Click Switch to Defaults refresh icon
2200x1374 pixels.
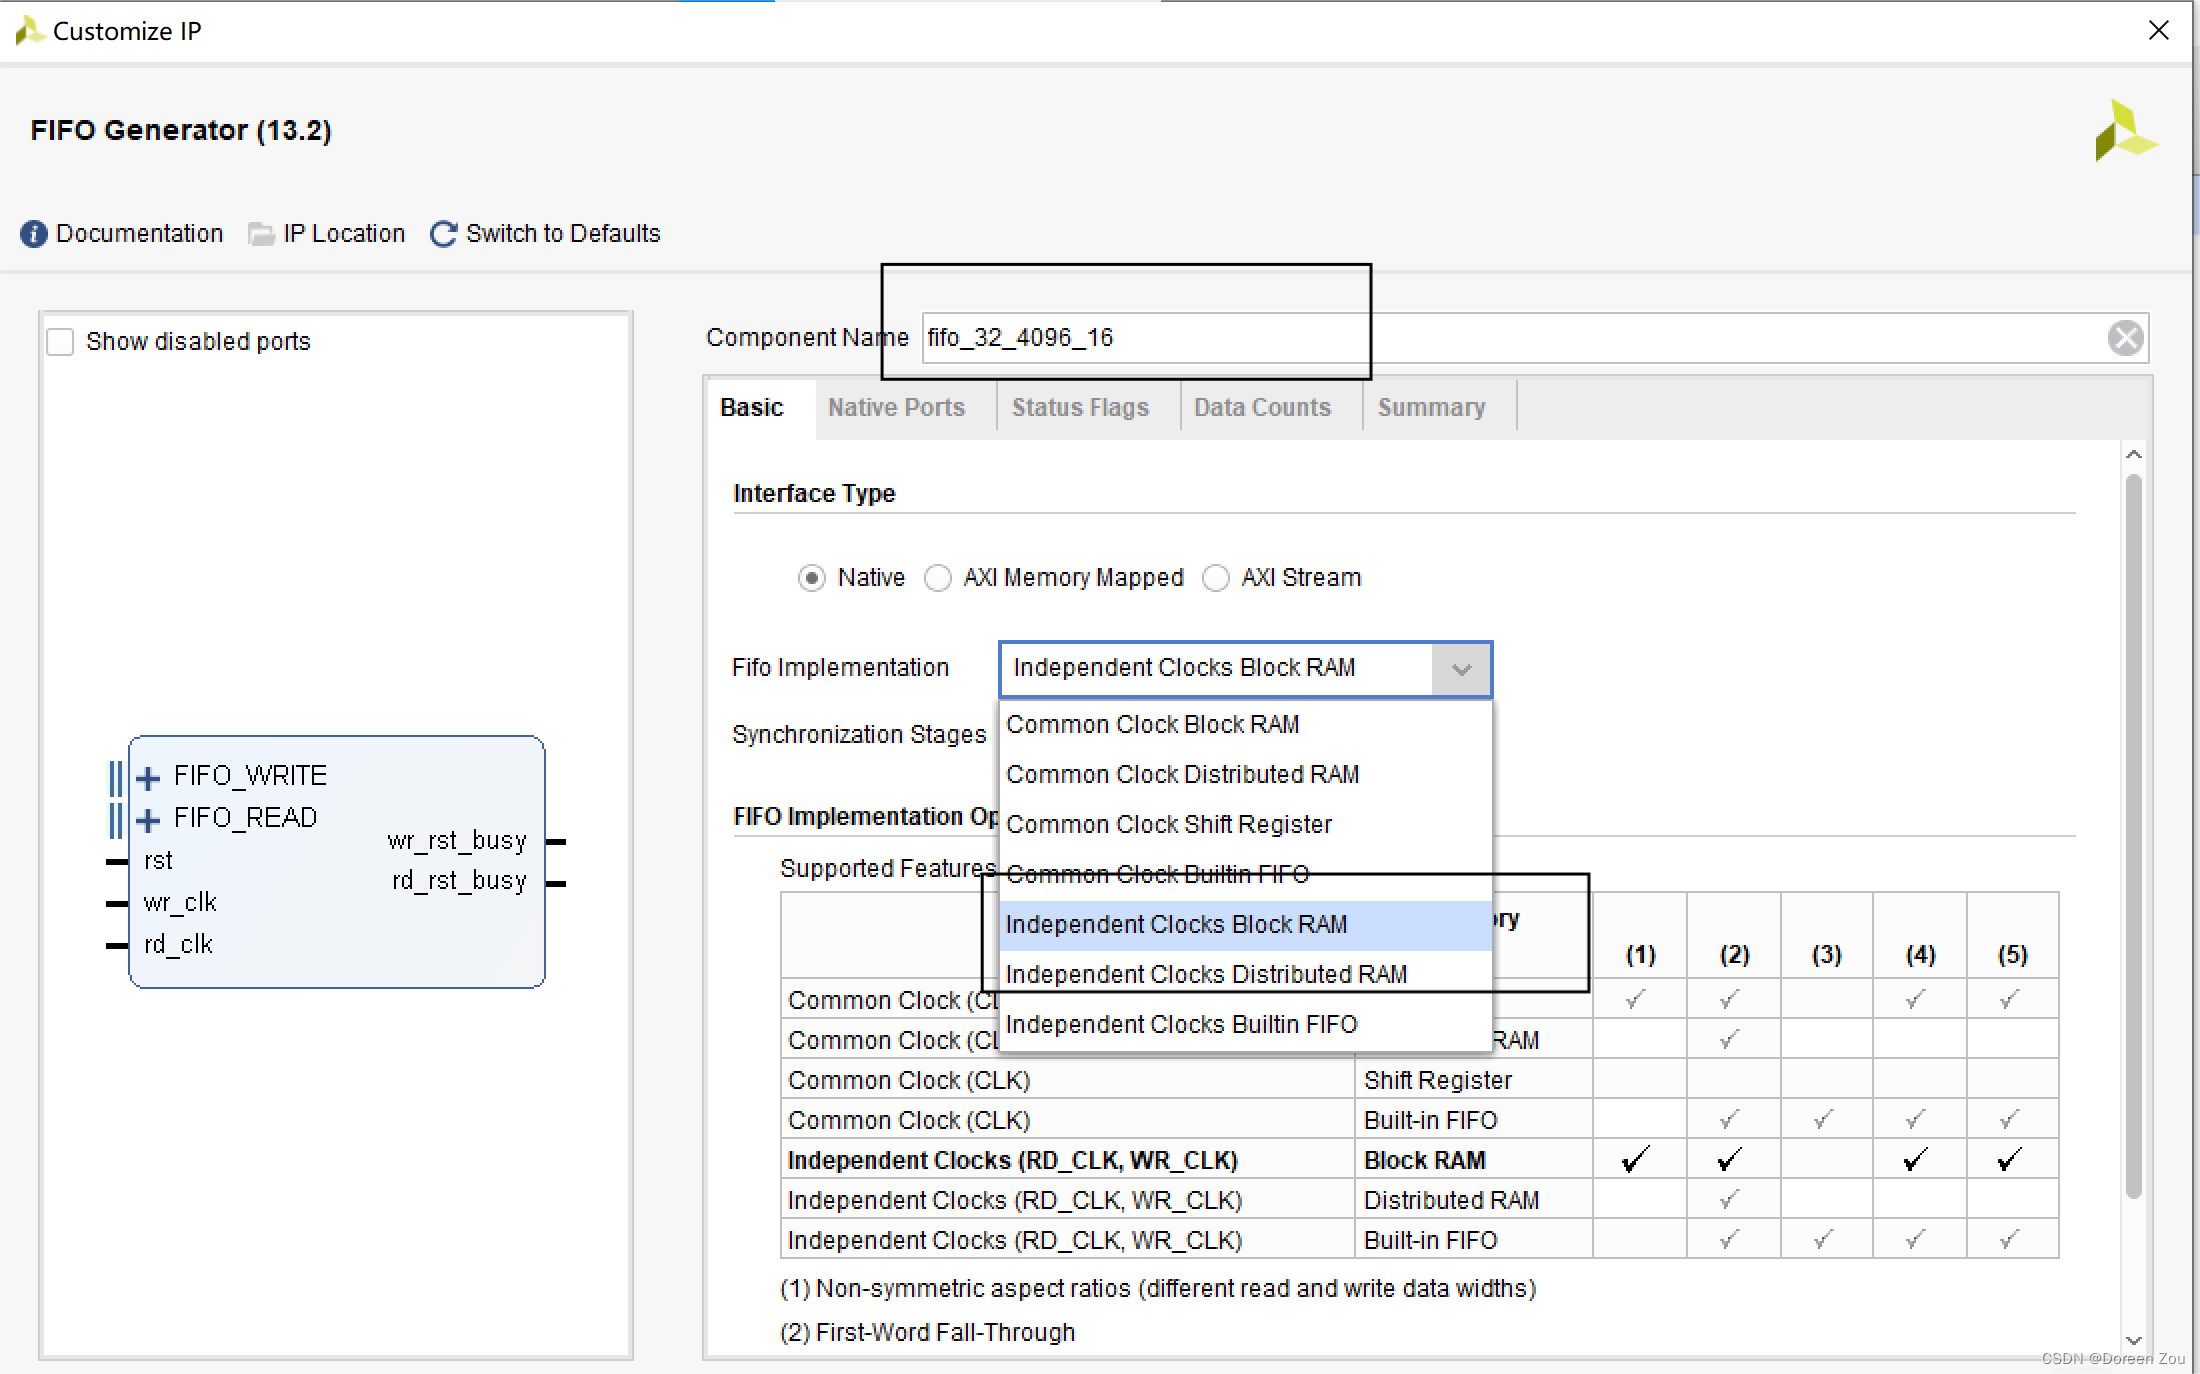pyautogui.click(x=443, y=234)
